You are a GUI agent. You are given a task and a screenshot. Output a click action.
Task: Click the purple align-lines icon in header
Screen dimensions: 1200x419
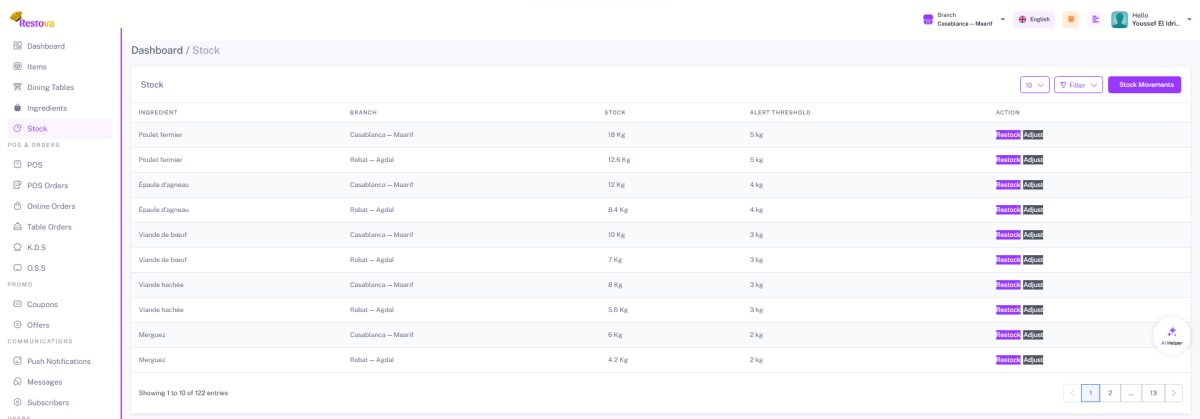(1096, 19)
